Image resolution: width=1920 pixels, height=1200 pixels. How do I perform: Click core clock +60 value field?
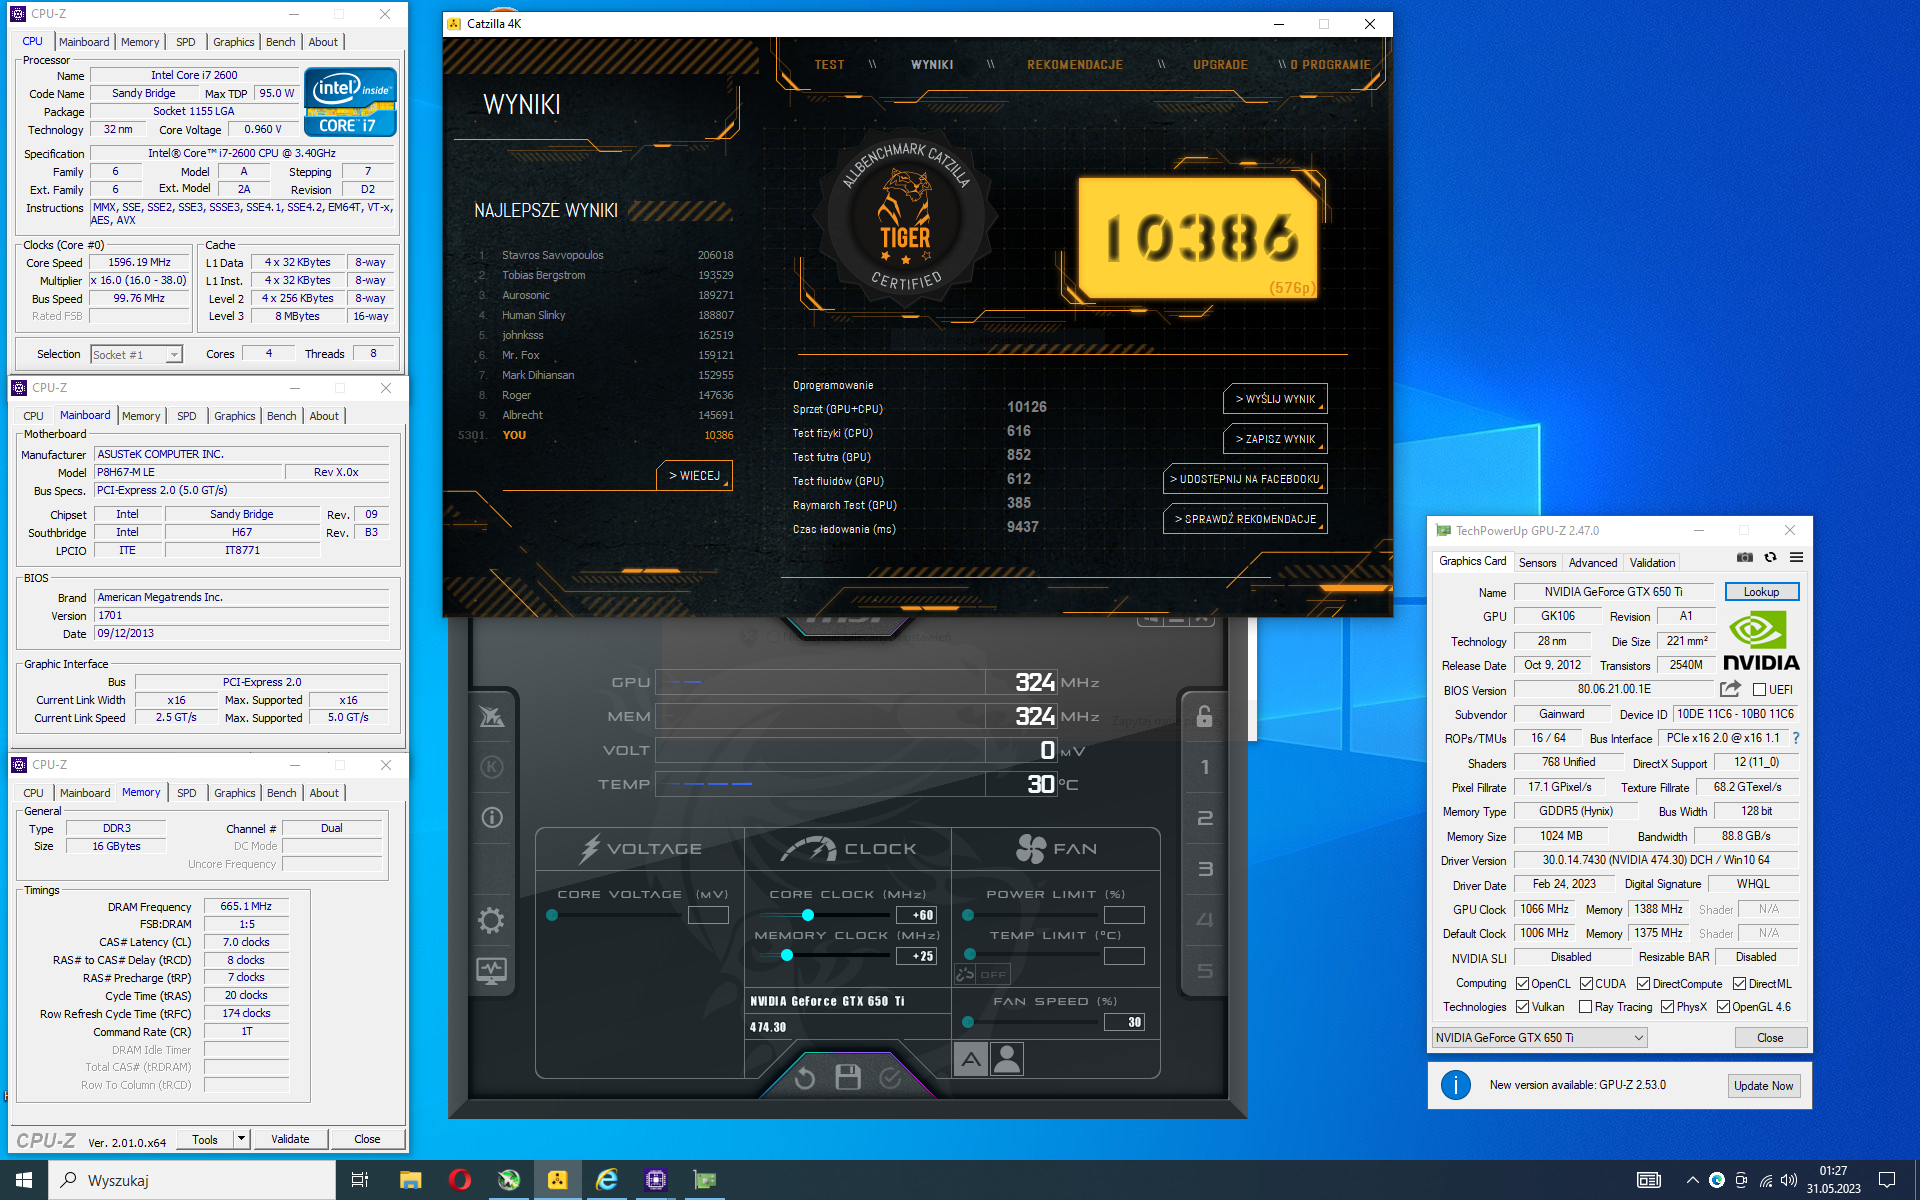click(x=916, y=915)
